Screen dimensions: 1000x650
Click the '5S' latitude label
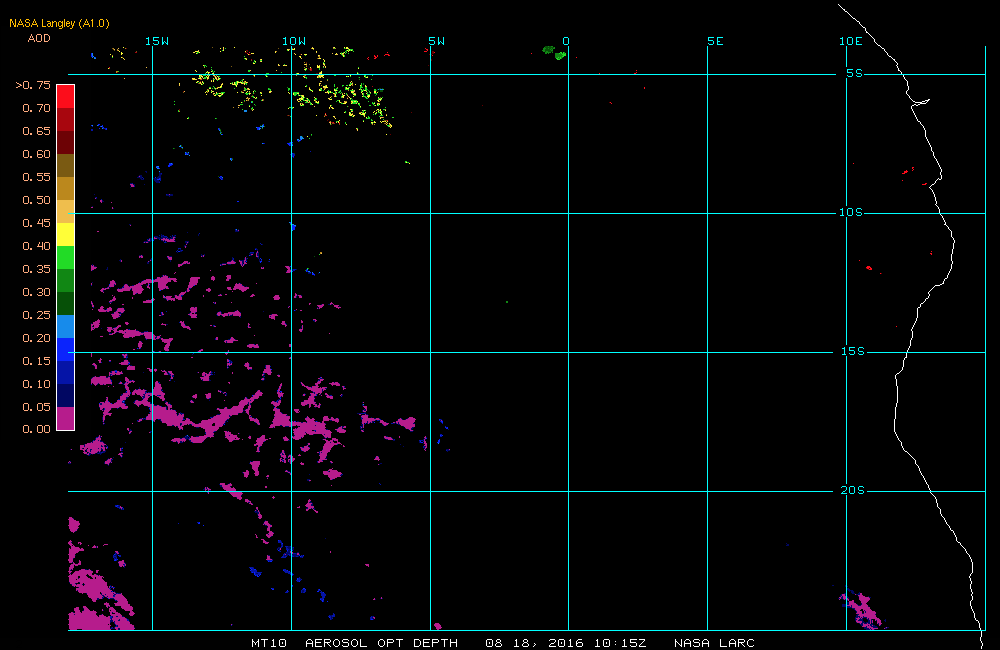pyautogui.click(x=855, y=73)
